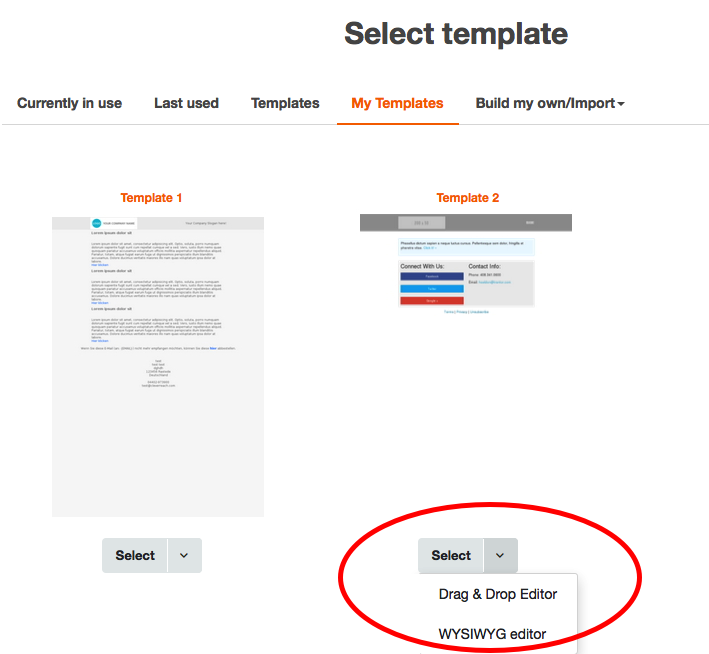Image resolution: width=709 pixels, height=654 pixels.
Task: Choose Drag & Drop Editor option
Action: click(498, 594)
